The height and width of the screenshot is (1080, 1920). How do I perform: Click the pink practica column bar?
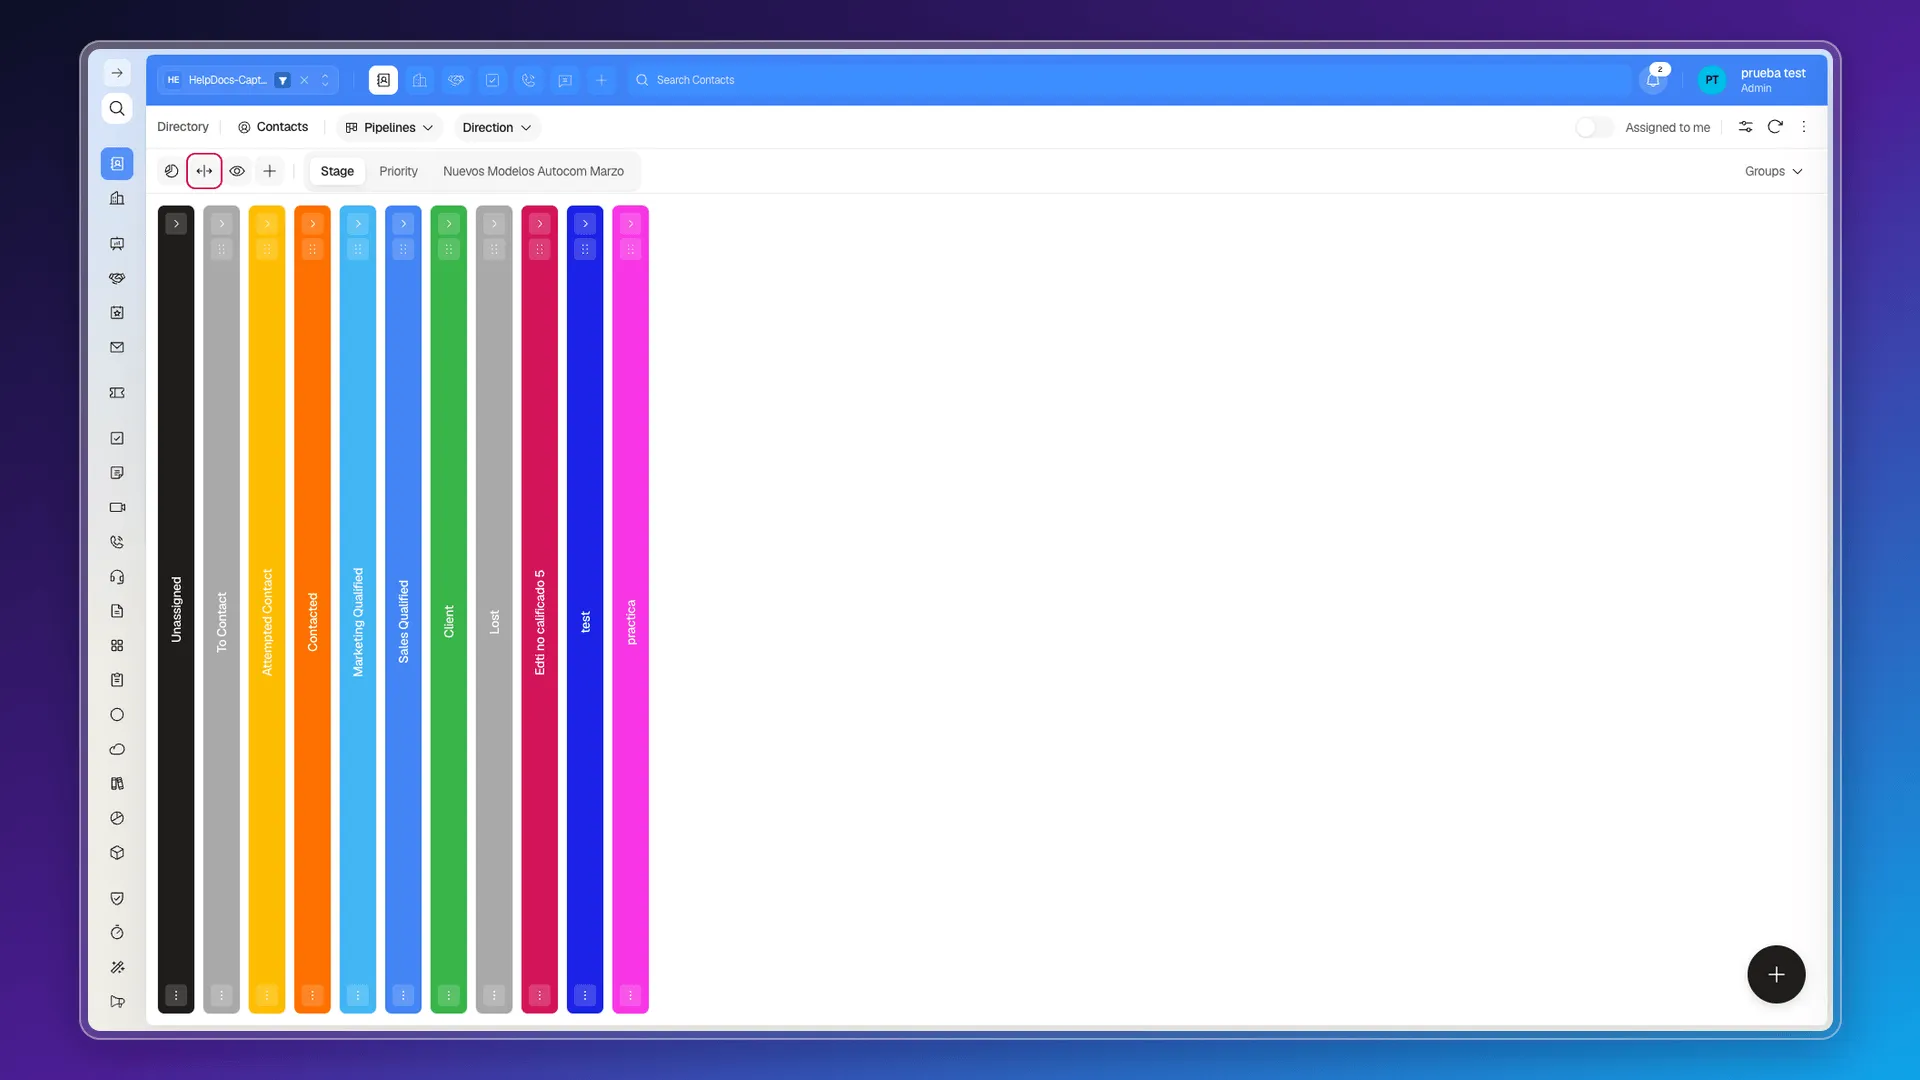(630, 609)
